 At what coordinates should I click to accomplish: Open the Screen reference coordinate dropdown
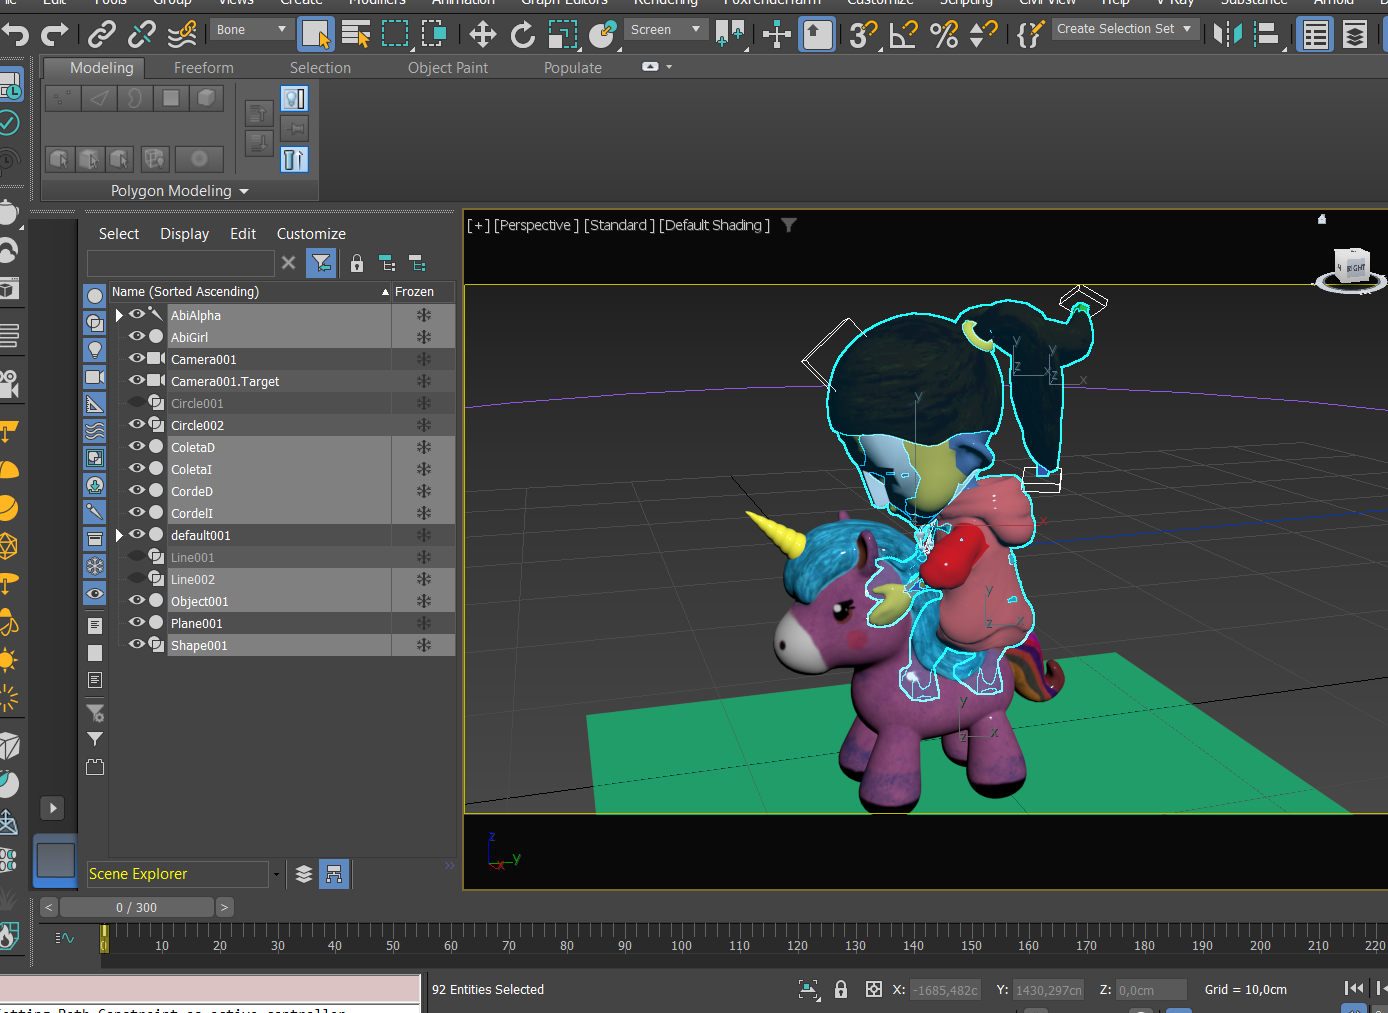665,30
